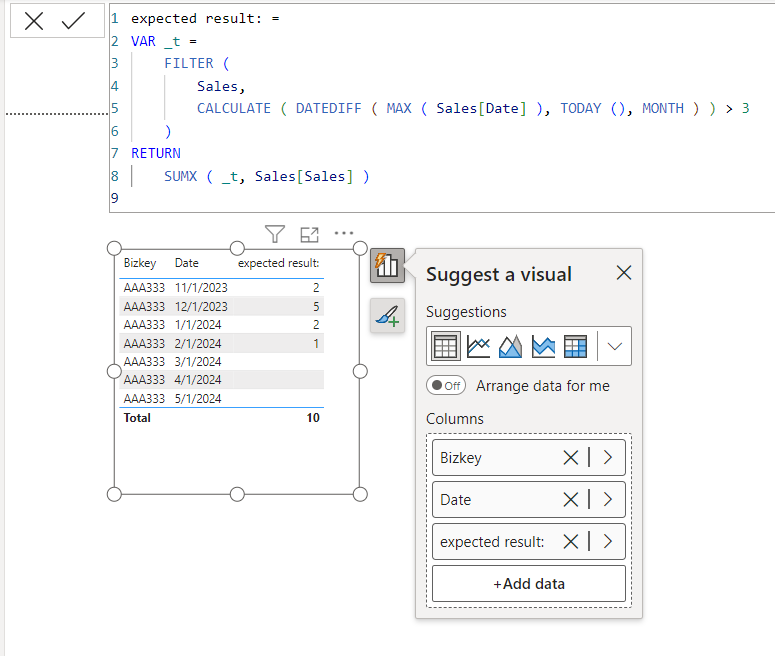Viewport: 775px width, 656px height.
Task: Select the 5/1/2024 date cell
Action: click(198, 398)
